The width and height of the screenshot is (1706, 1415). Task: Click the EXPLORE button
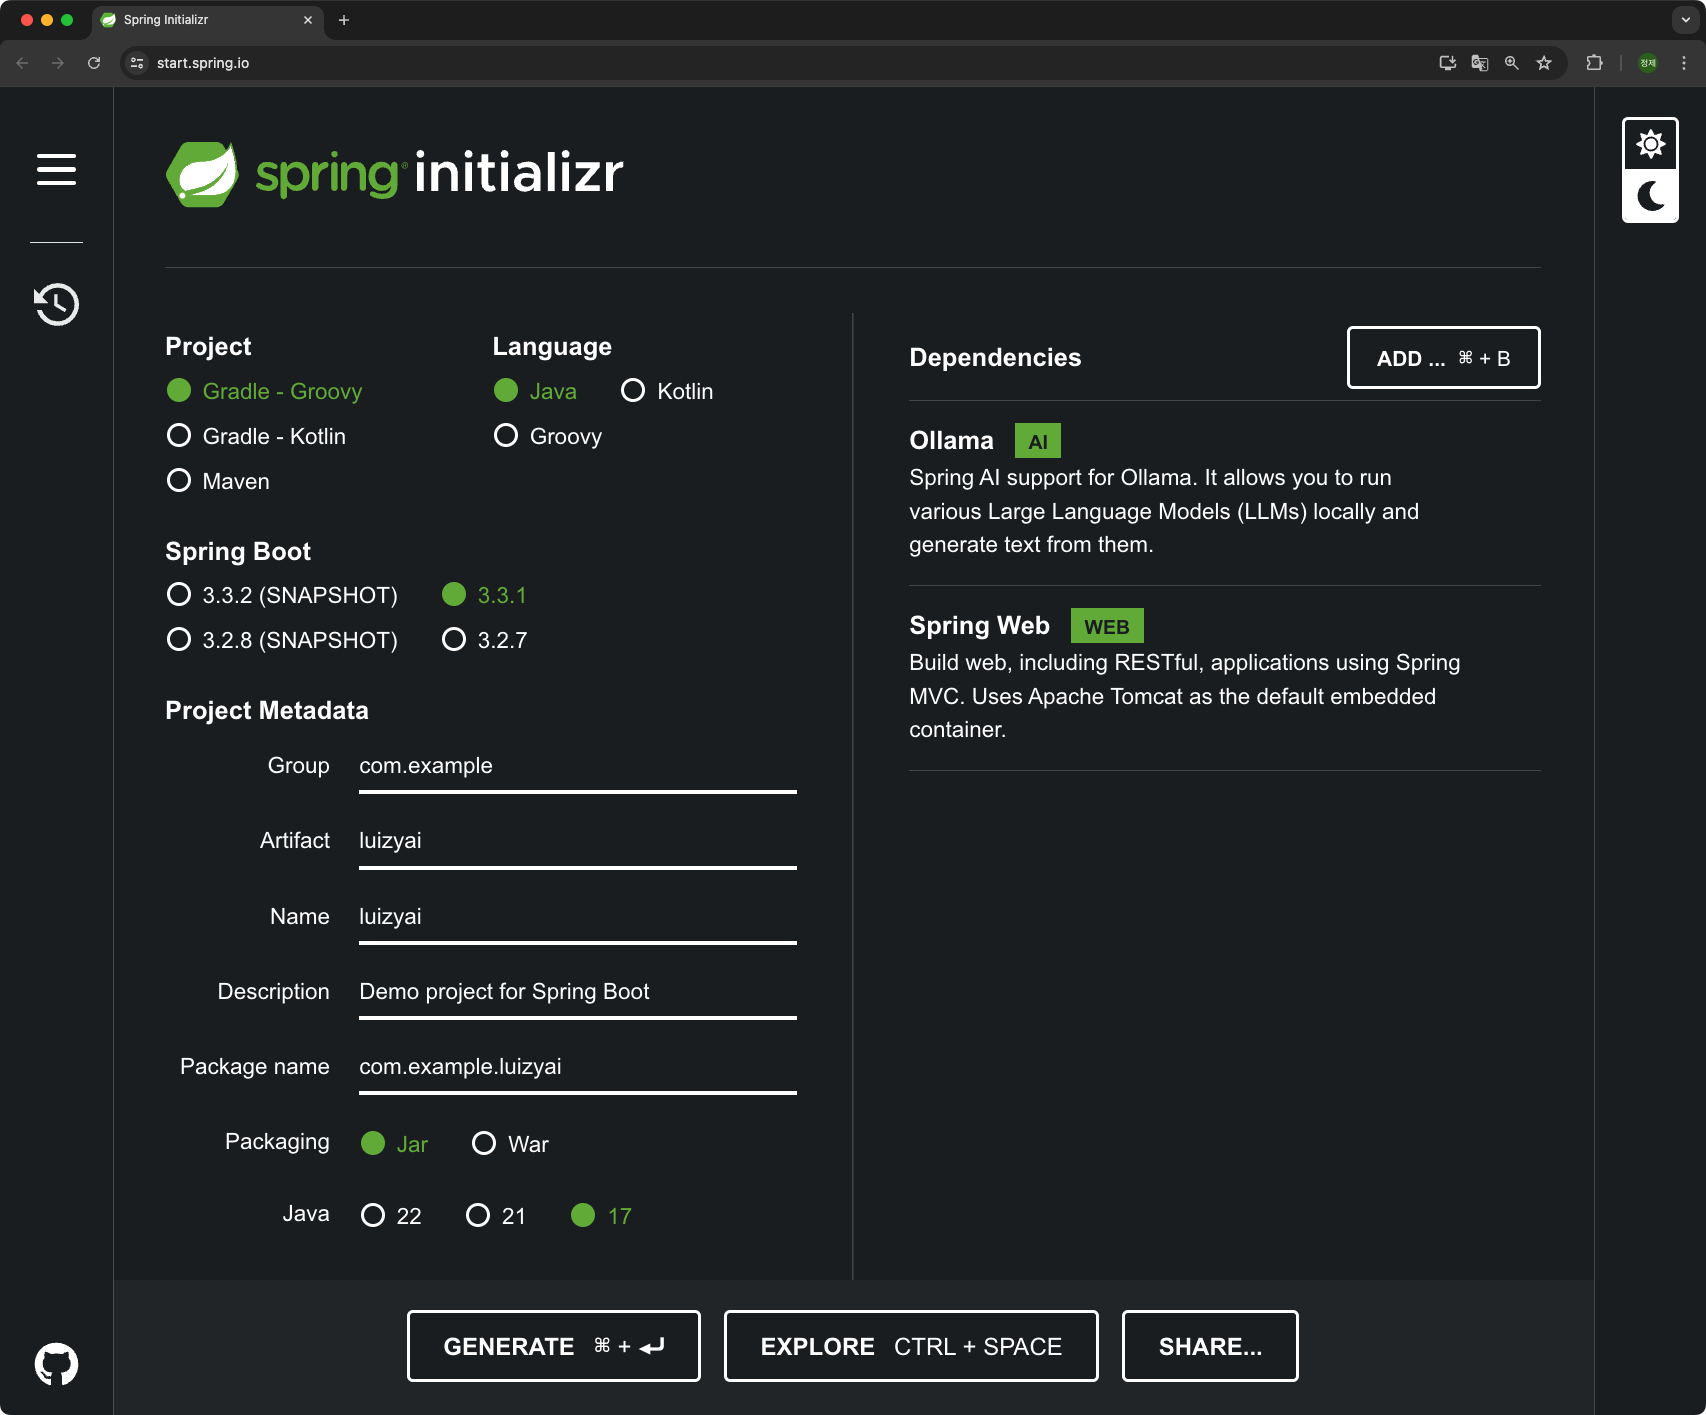[x=911, y=1346]
